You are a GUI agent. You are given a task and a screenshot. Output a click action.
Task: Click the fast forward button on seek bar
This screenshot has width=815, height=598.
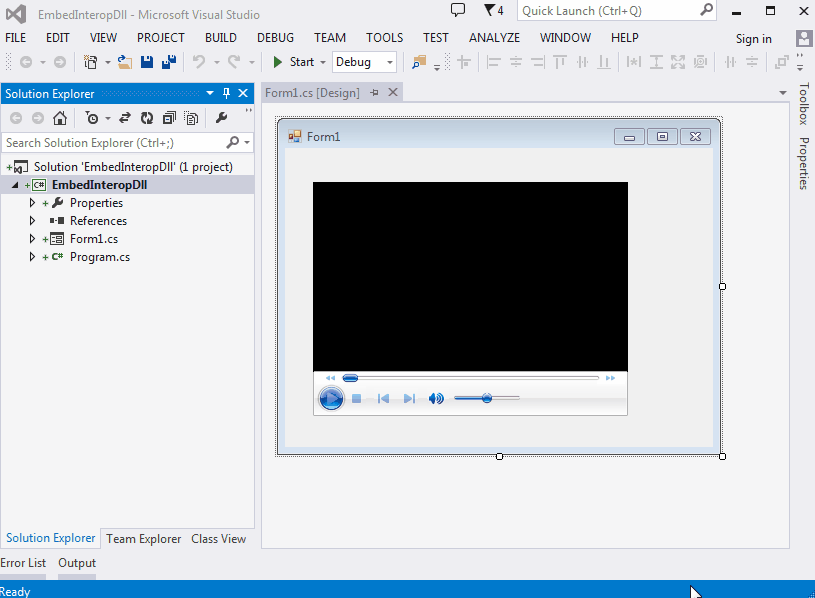tap(610, 378)
